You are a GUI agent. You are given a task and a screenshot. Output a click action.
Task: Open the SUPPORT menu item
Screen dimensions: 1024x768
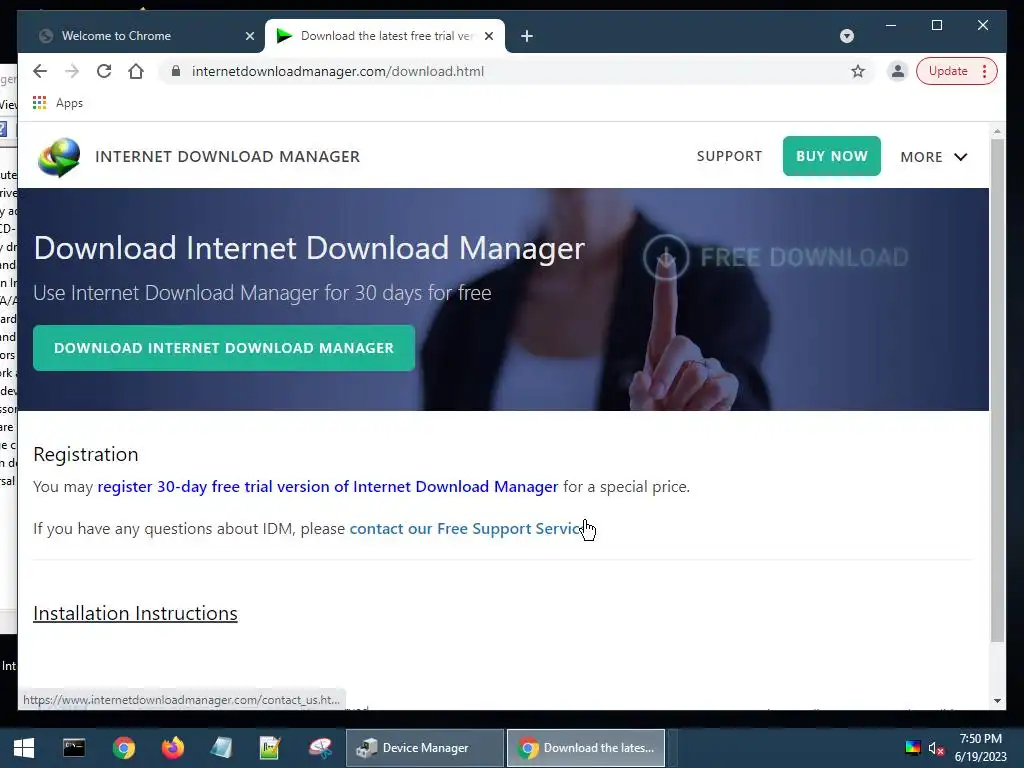point(729,156)
